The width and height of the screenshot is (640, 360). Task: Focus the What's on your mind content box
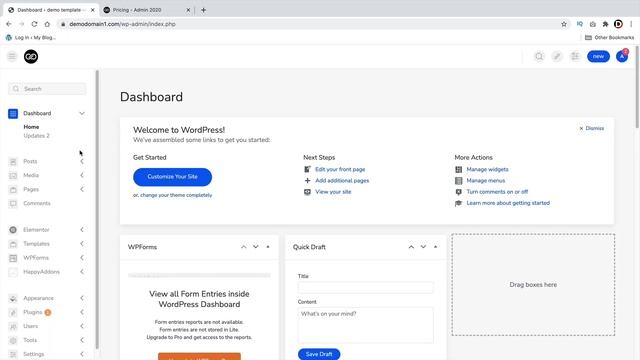365,325
